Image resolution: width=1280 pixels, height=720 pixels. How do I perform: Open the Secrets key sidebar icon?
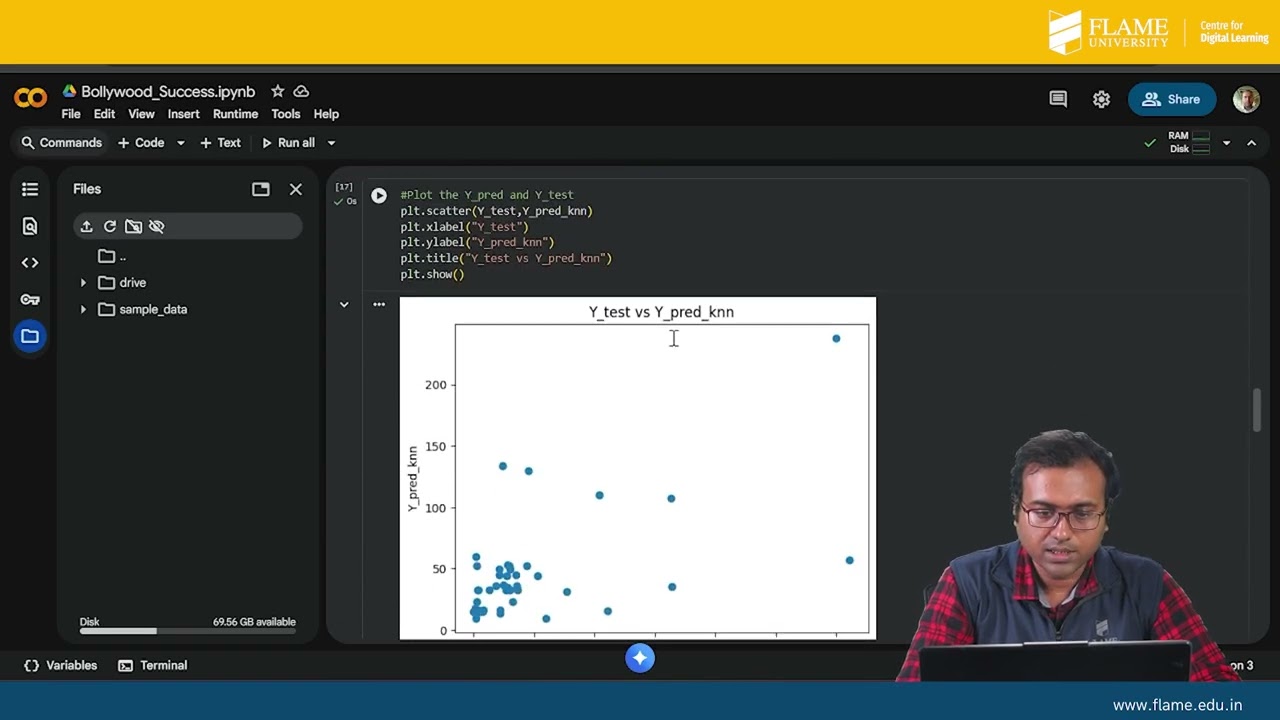pyautogui.click(x=30, y=299)
